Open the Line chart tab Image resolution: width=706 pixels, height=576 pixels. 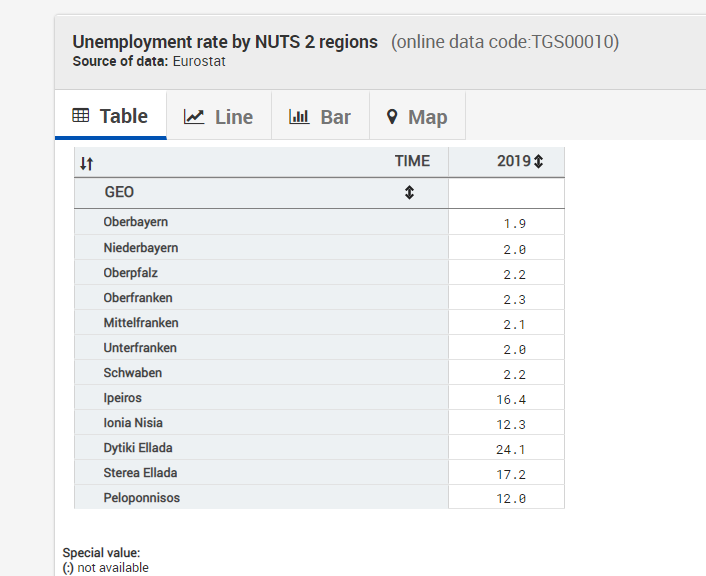point(219,117)
